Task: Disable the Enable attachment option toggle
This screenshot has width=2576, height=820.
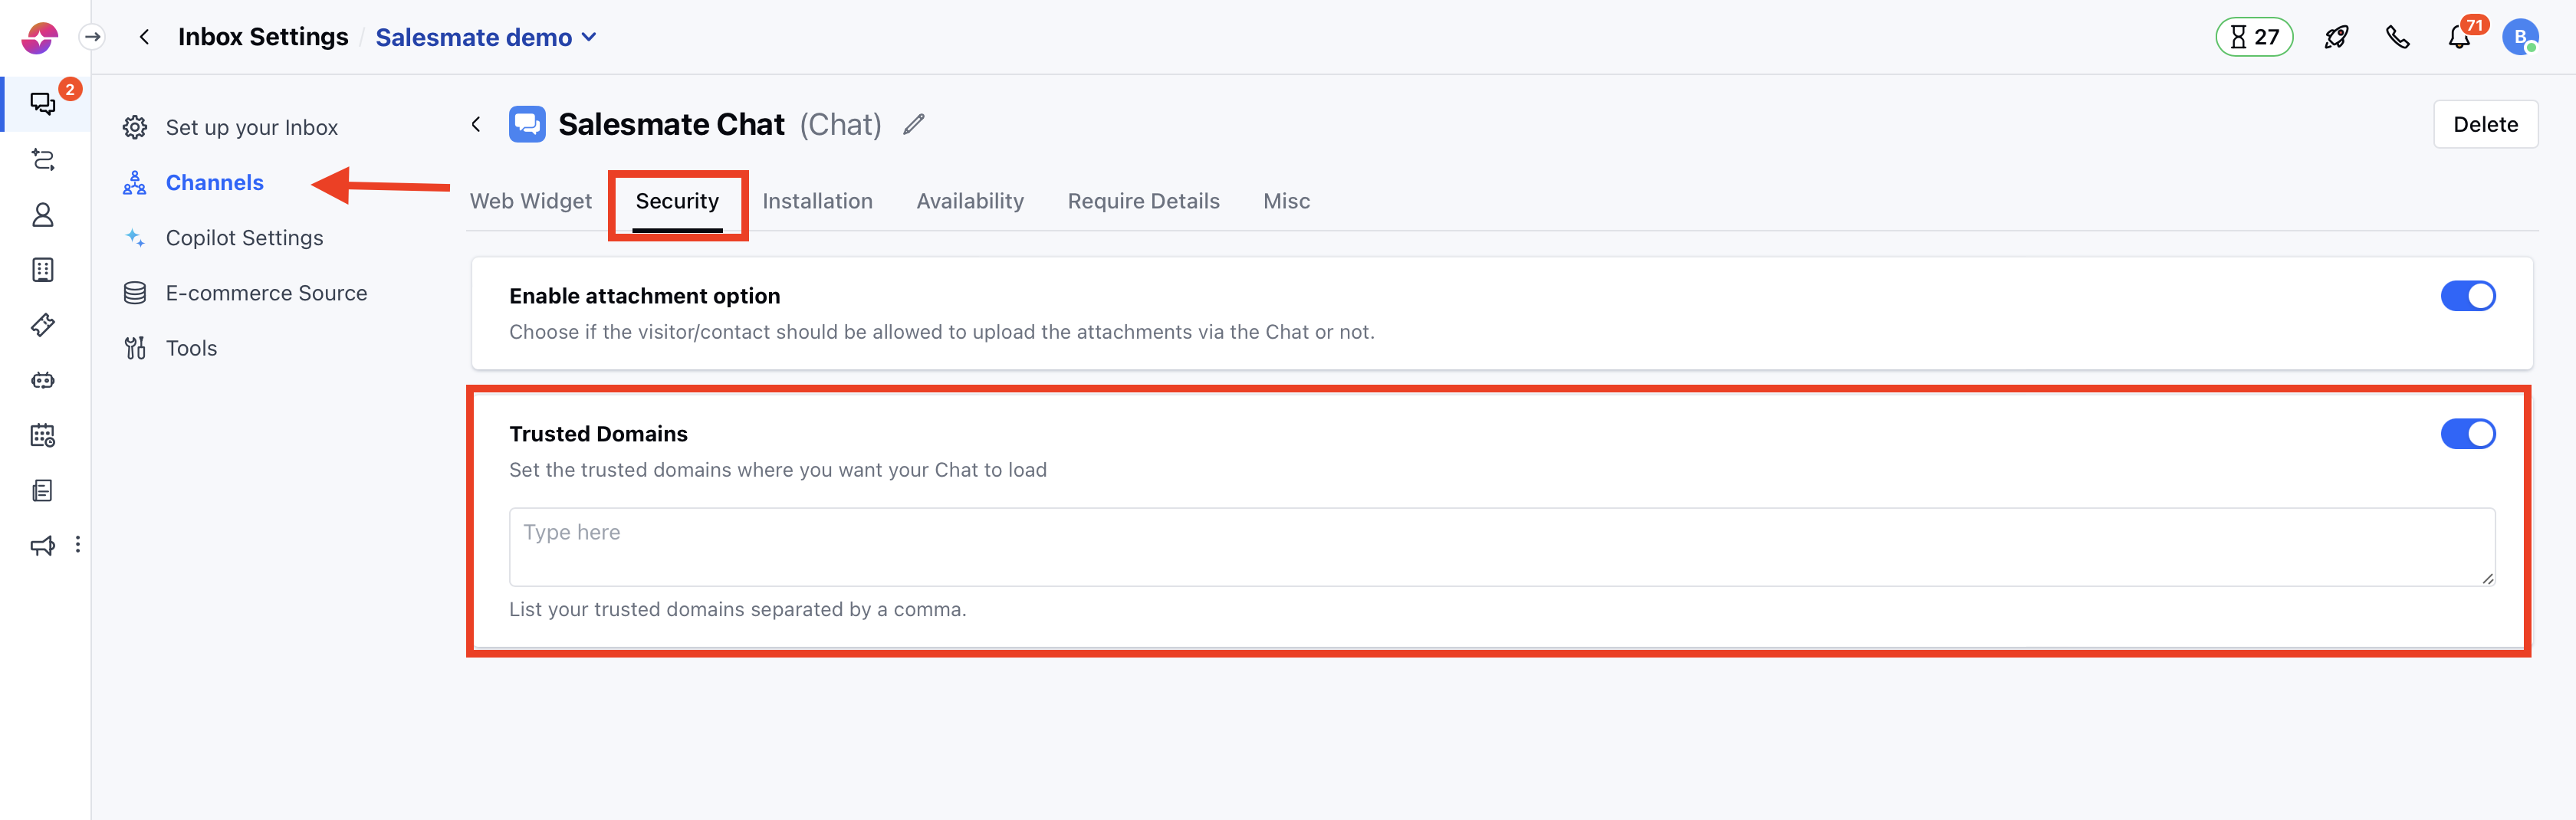Action: pyautogui.click(x=2468, y=295)
